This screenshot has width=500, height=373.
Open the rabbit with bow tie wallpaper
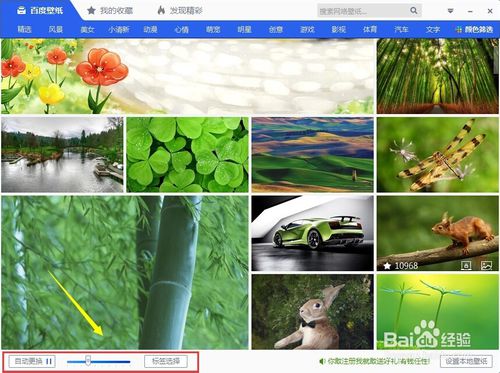(313, 312)
